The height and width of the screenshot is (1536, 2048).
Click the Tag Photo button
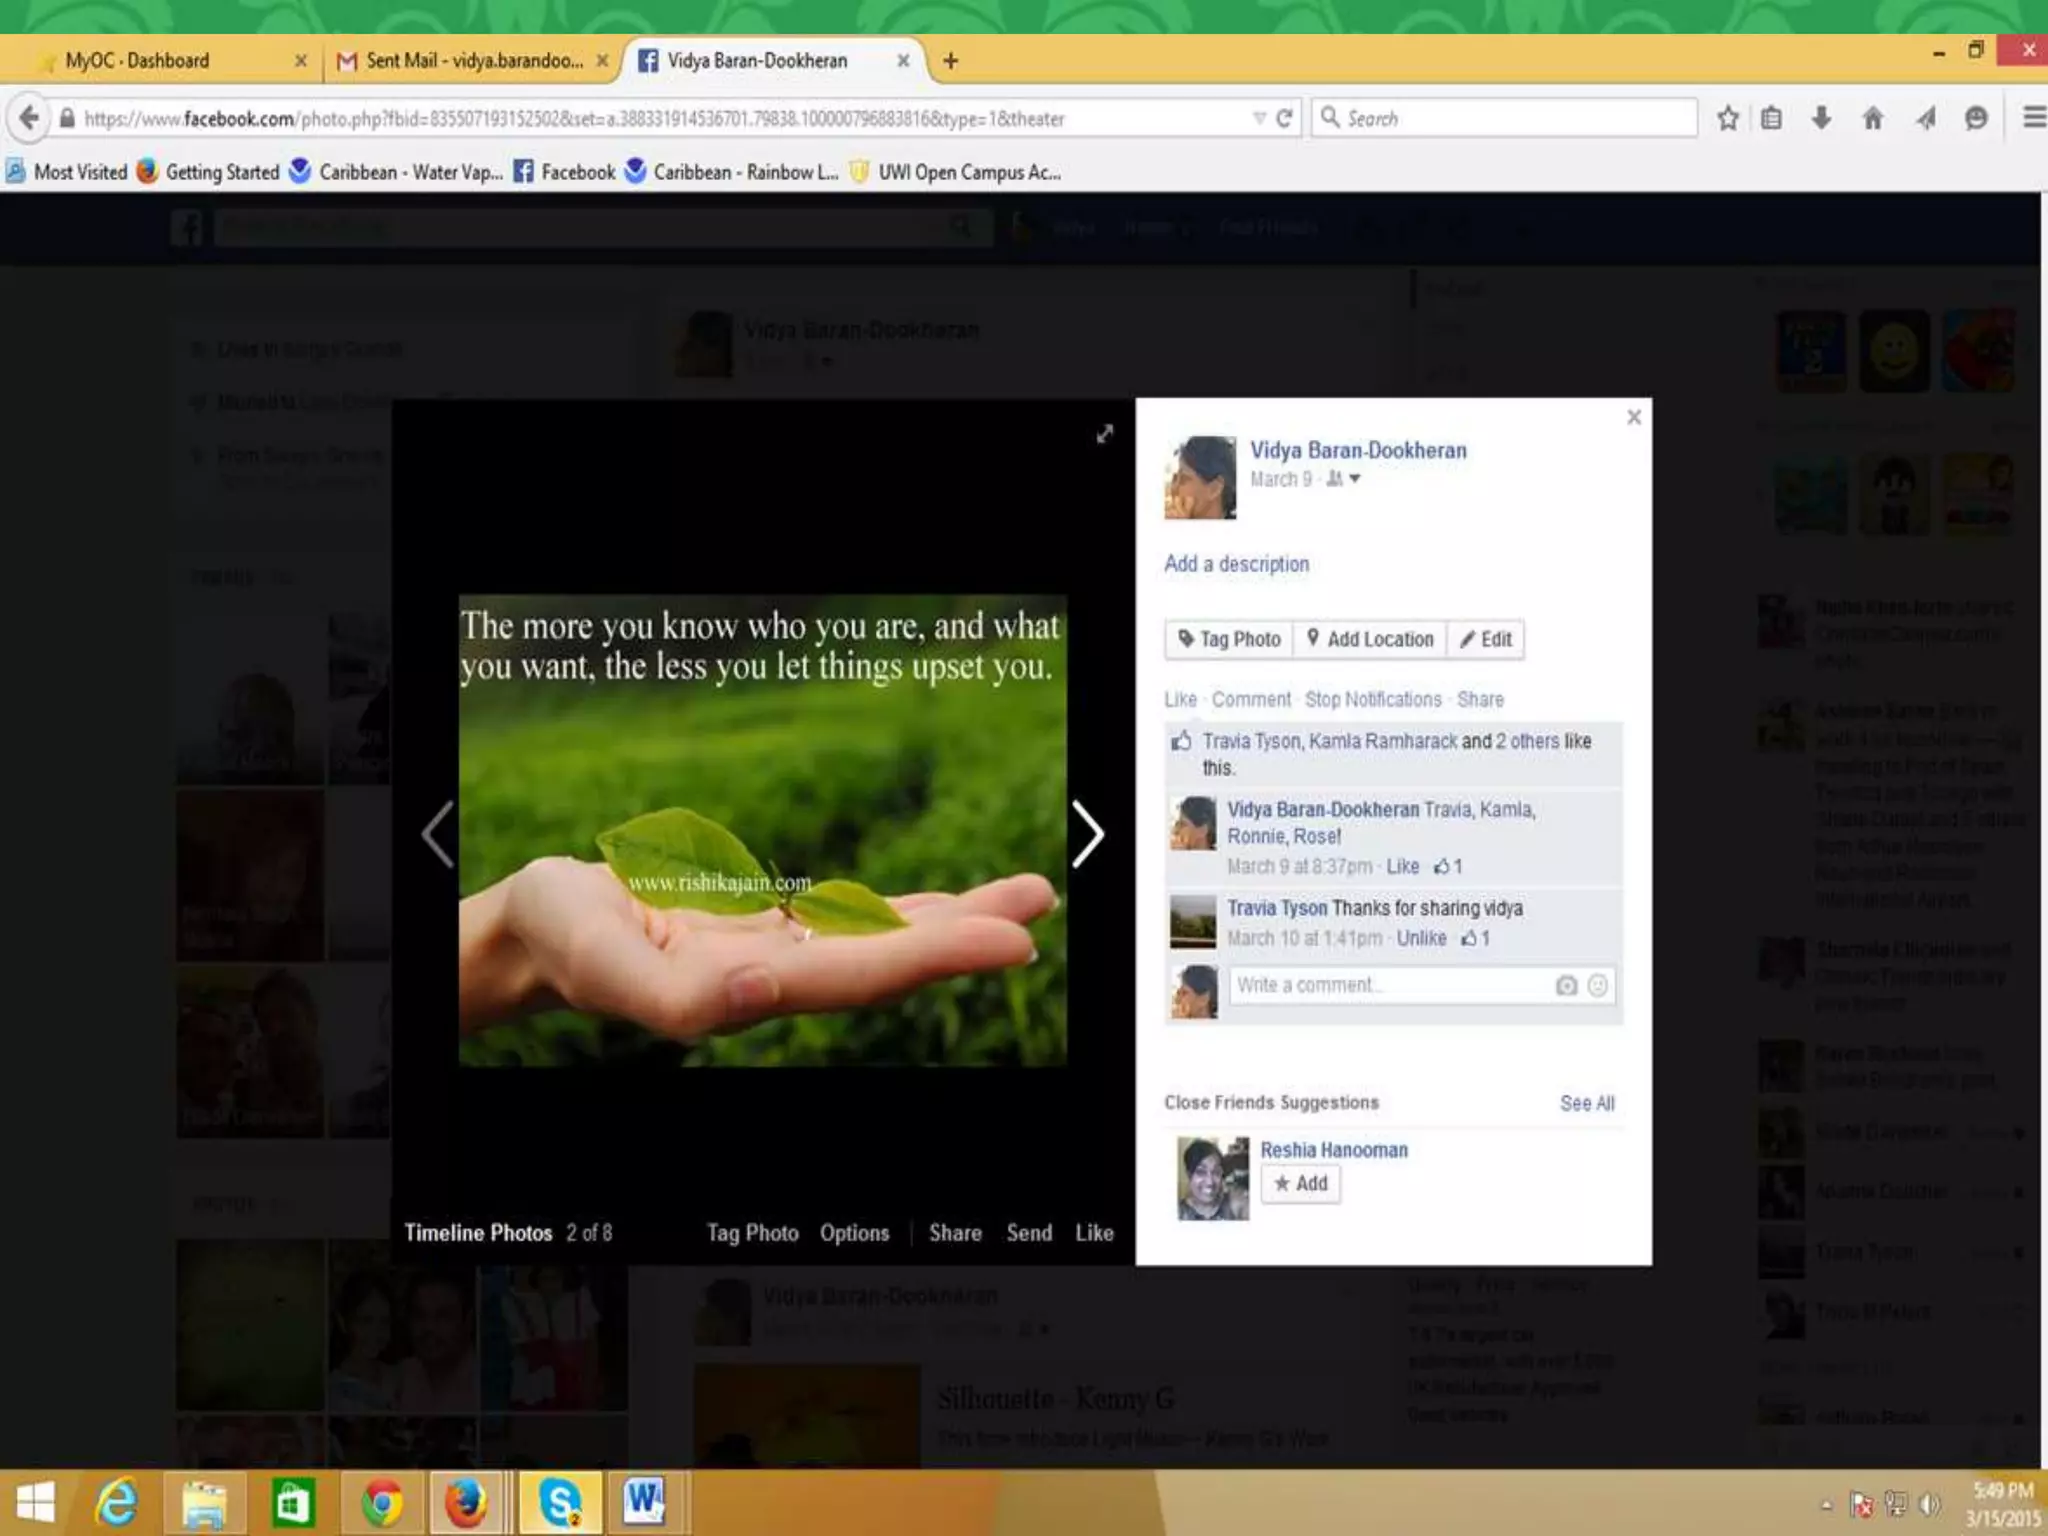point(1229,639)
